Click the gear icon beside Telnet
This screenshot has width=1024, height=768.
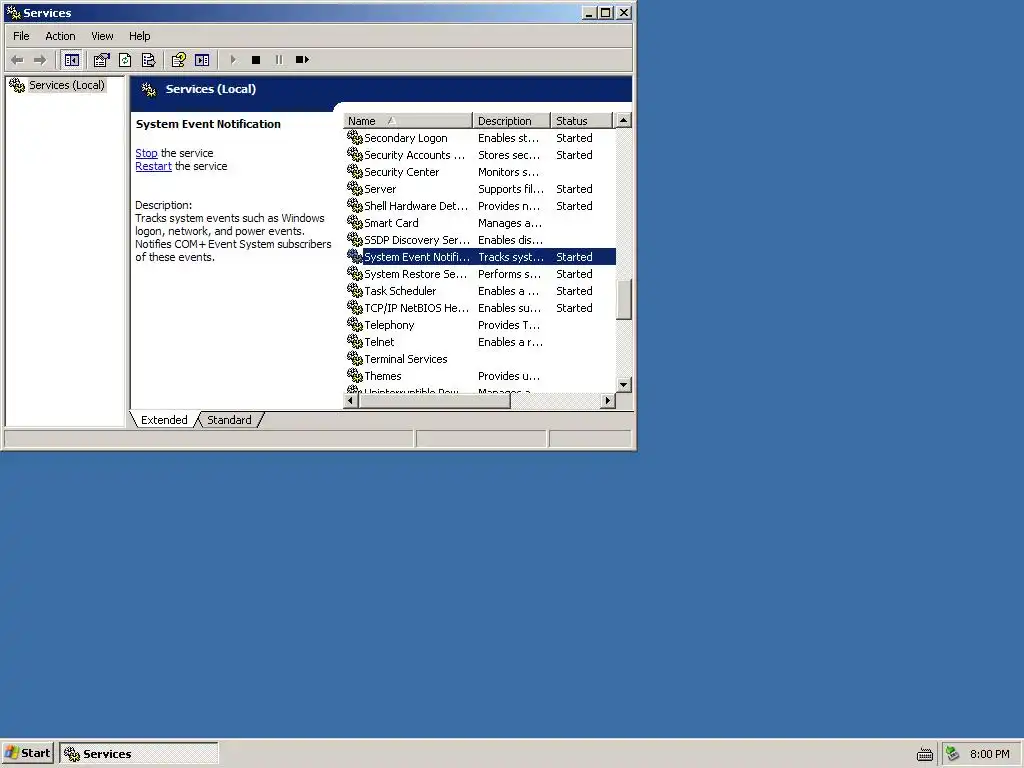point(355,342)
